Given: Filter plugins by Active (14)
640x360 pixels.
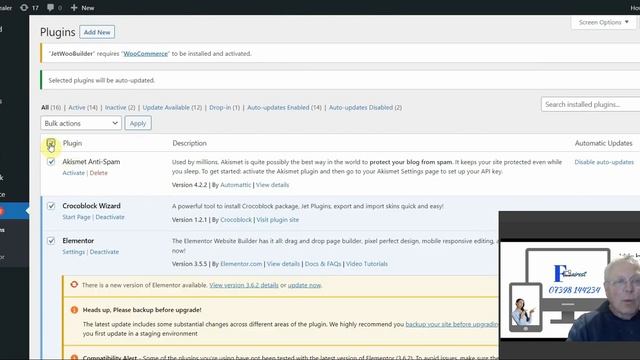Looking at the screenshot, I should [x=83, y=107].
